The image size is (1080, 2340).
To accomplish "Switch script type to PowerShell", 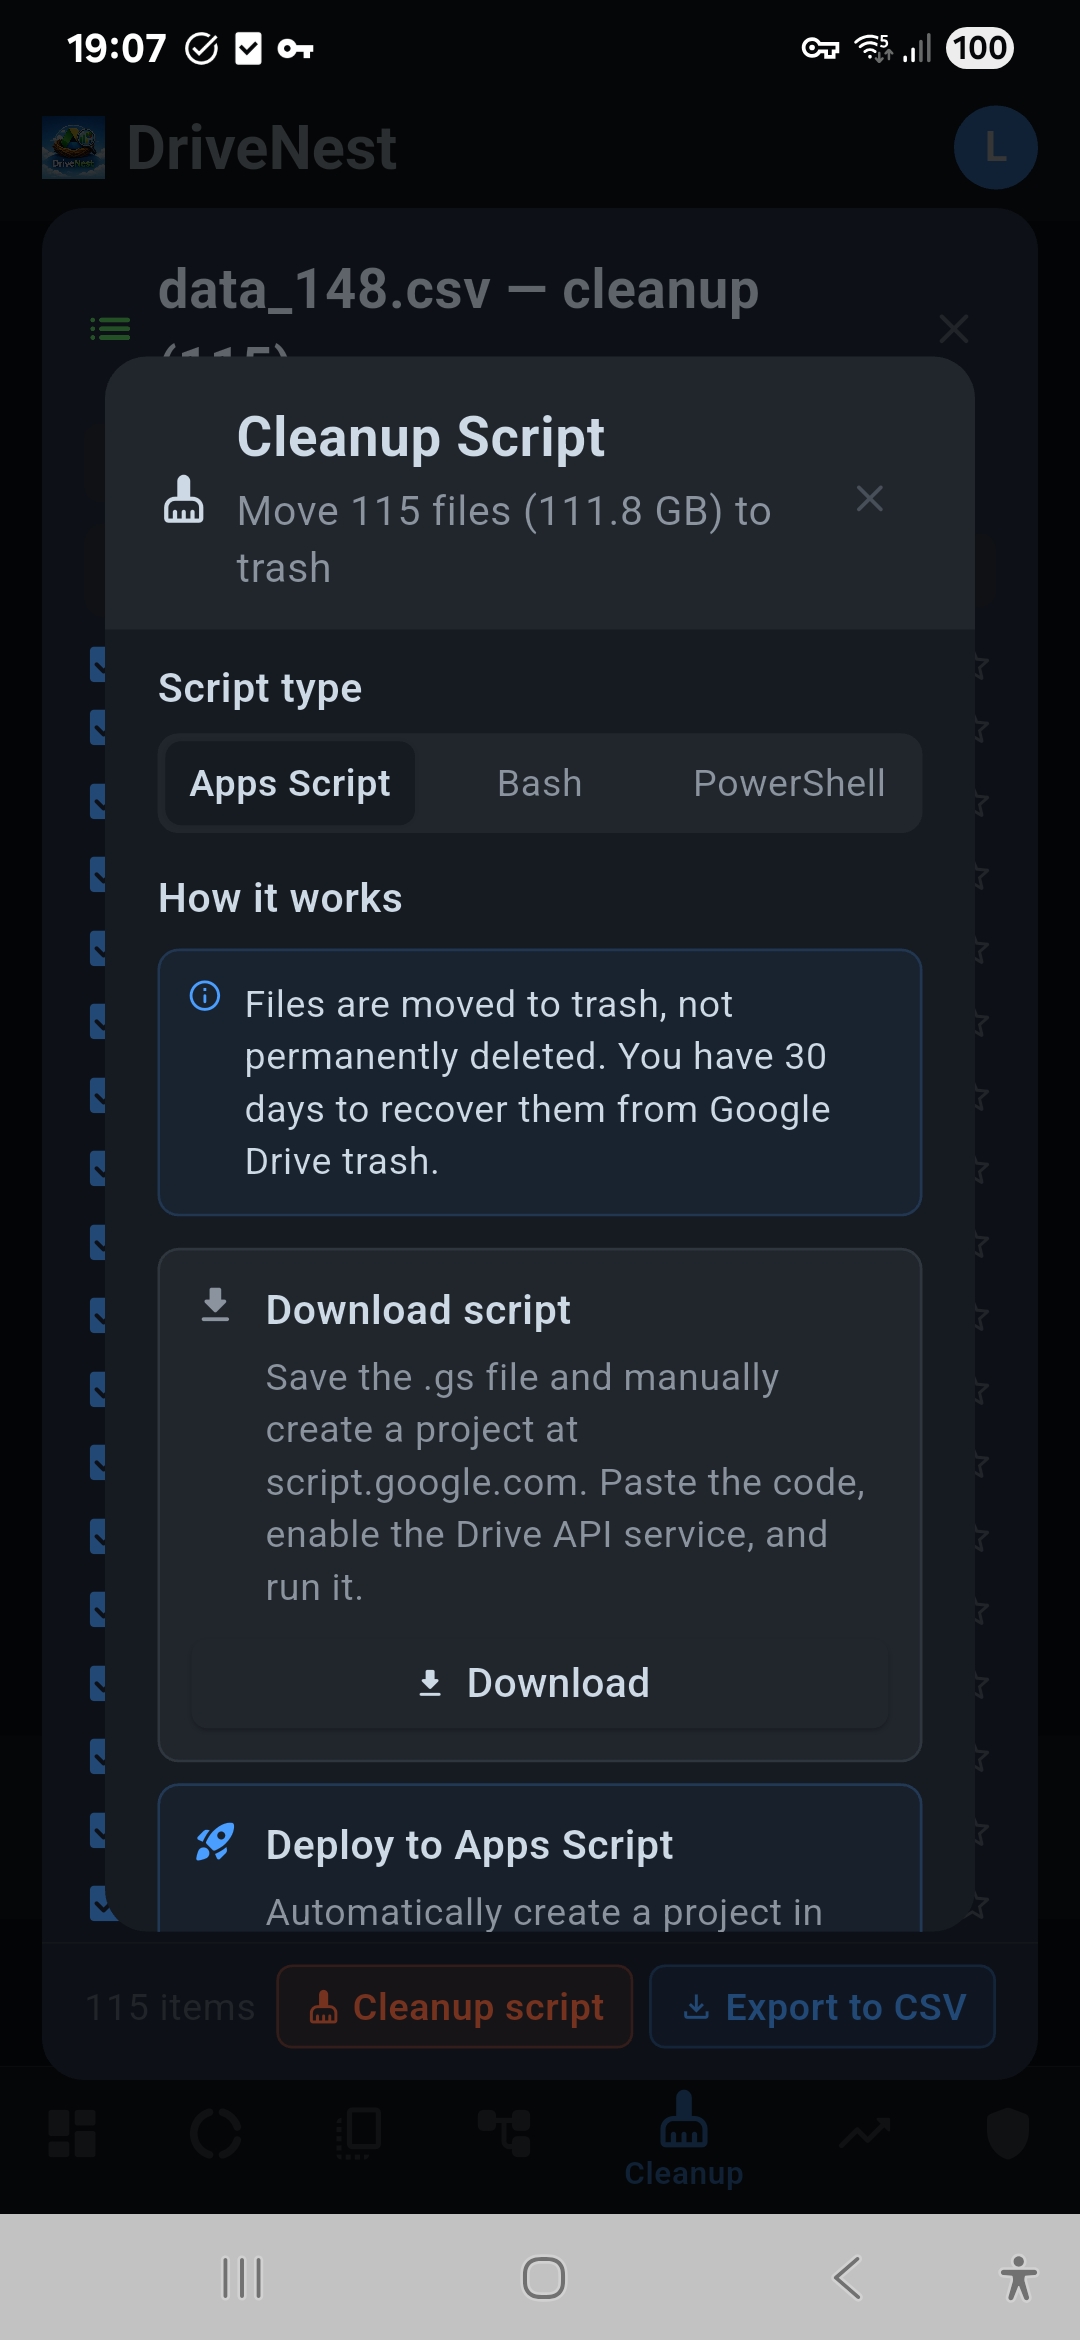I will click(x=789, y=783).
